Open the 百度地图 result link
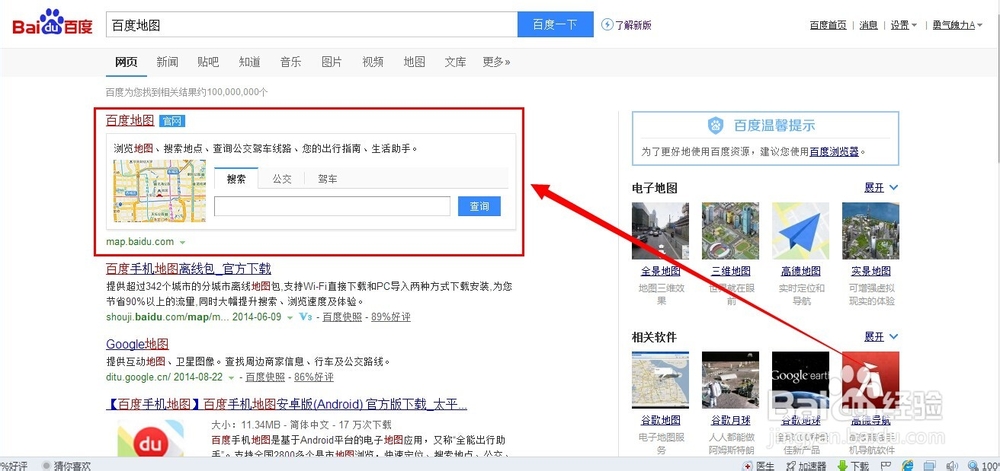This screenshot has height=471, width=1000. pyautogui.click(x=130, y=120)
